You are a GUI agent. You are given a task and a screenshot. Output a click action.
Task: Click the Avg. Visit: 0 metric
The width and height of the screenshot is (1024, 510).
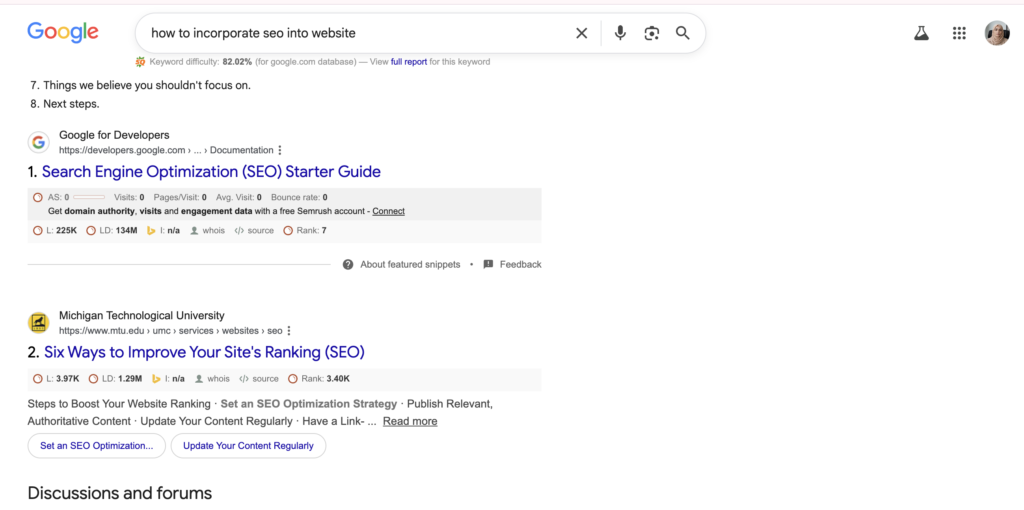point(239,197)
